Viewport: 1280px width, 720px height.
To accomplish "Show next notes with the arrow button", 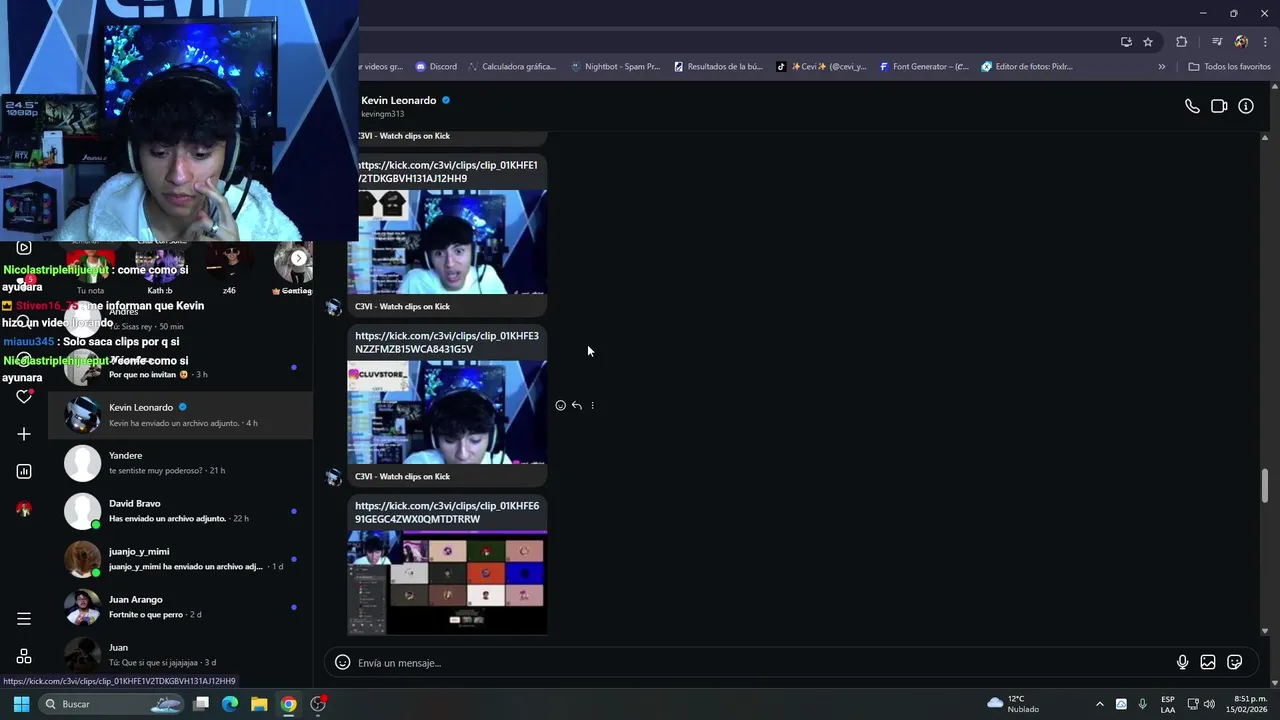I will [298, 258].
